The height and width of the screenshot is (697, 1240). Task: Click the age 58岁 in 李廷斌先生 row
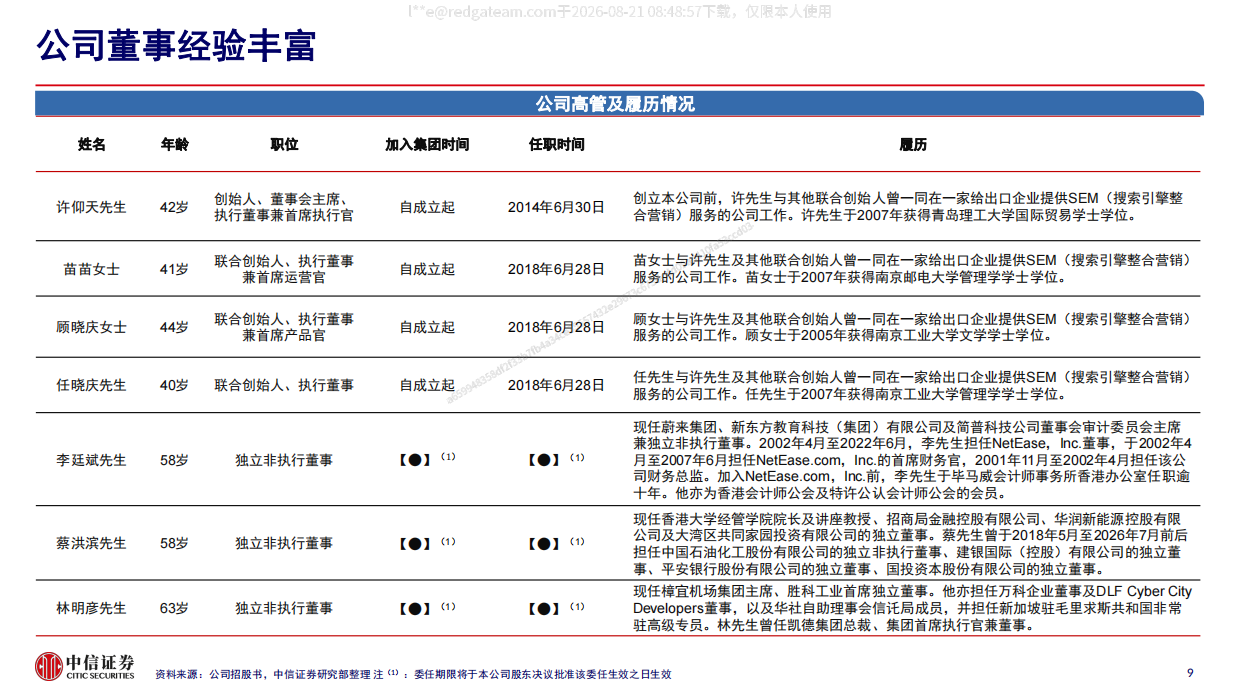coord(174,460)
